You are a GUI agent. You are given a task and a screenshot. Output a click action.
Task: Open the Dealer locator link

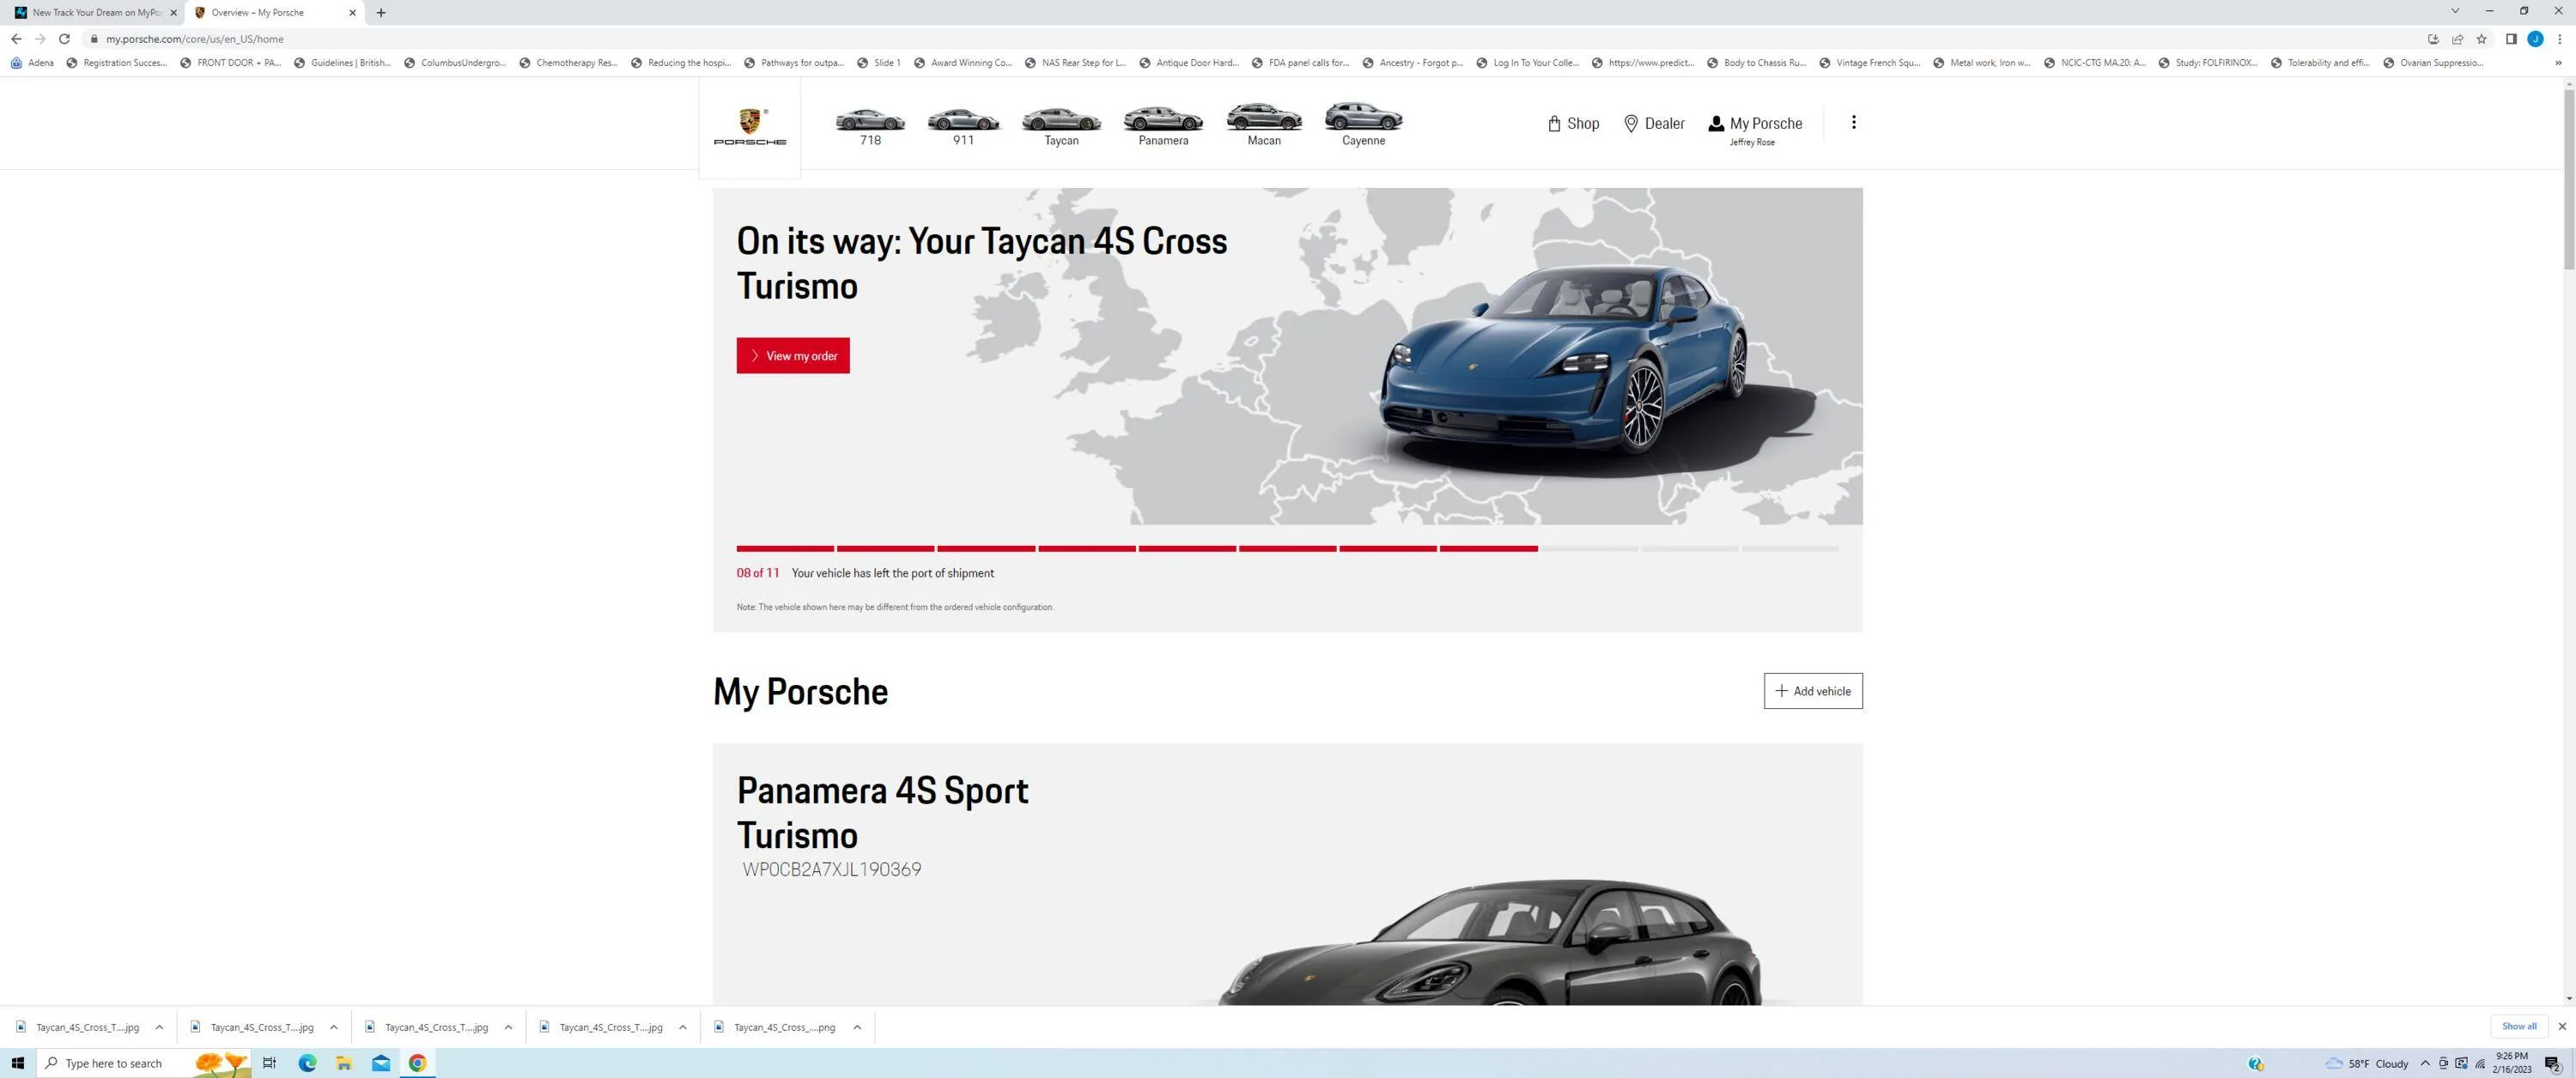coord(1653,124)
